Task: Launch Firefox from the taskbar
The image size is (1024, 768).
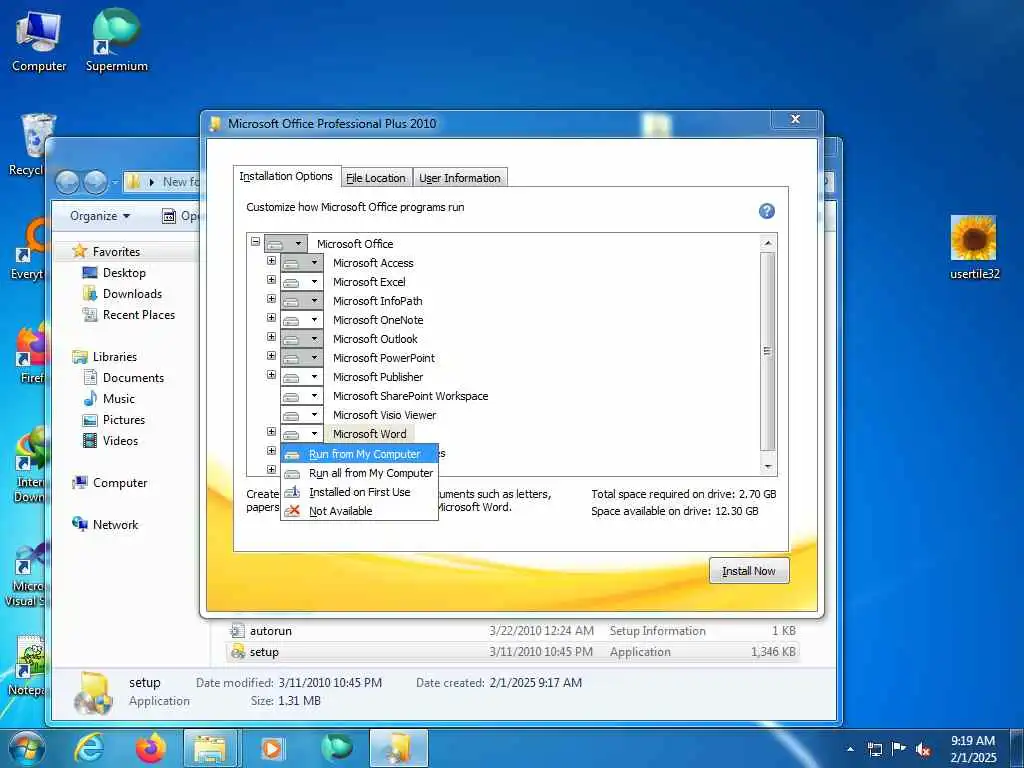Action: click(151, 748)
